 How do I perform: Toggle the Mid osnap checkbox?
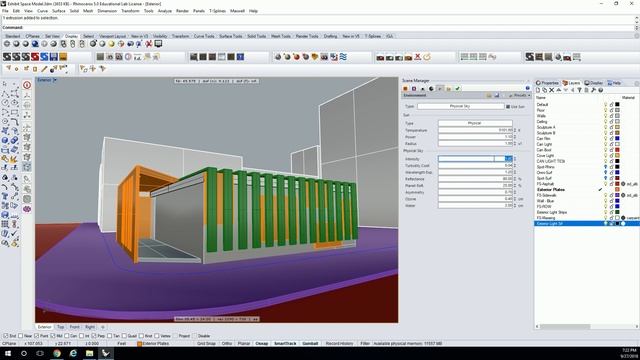(53, 336)
